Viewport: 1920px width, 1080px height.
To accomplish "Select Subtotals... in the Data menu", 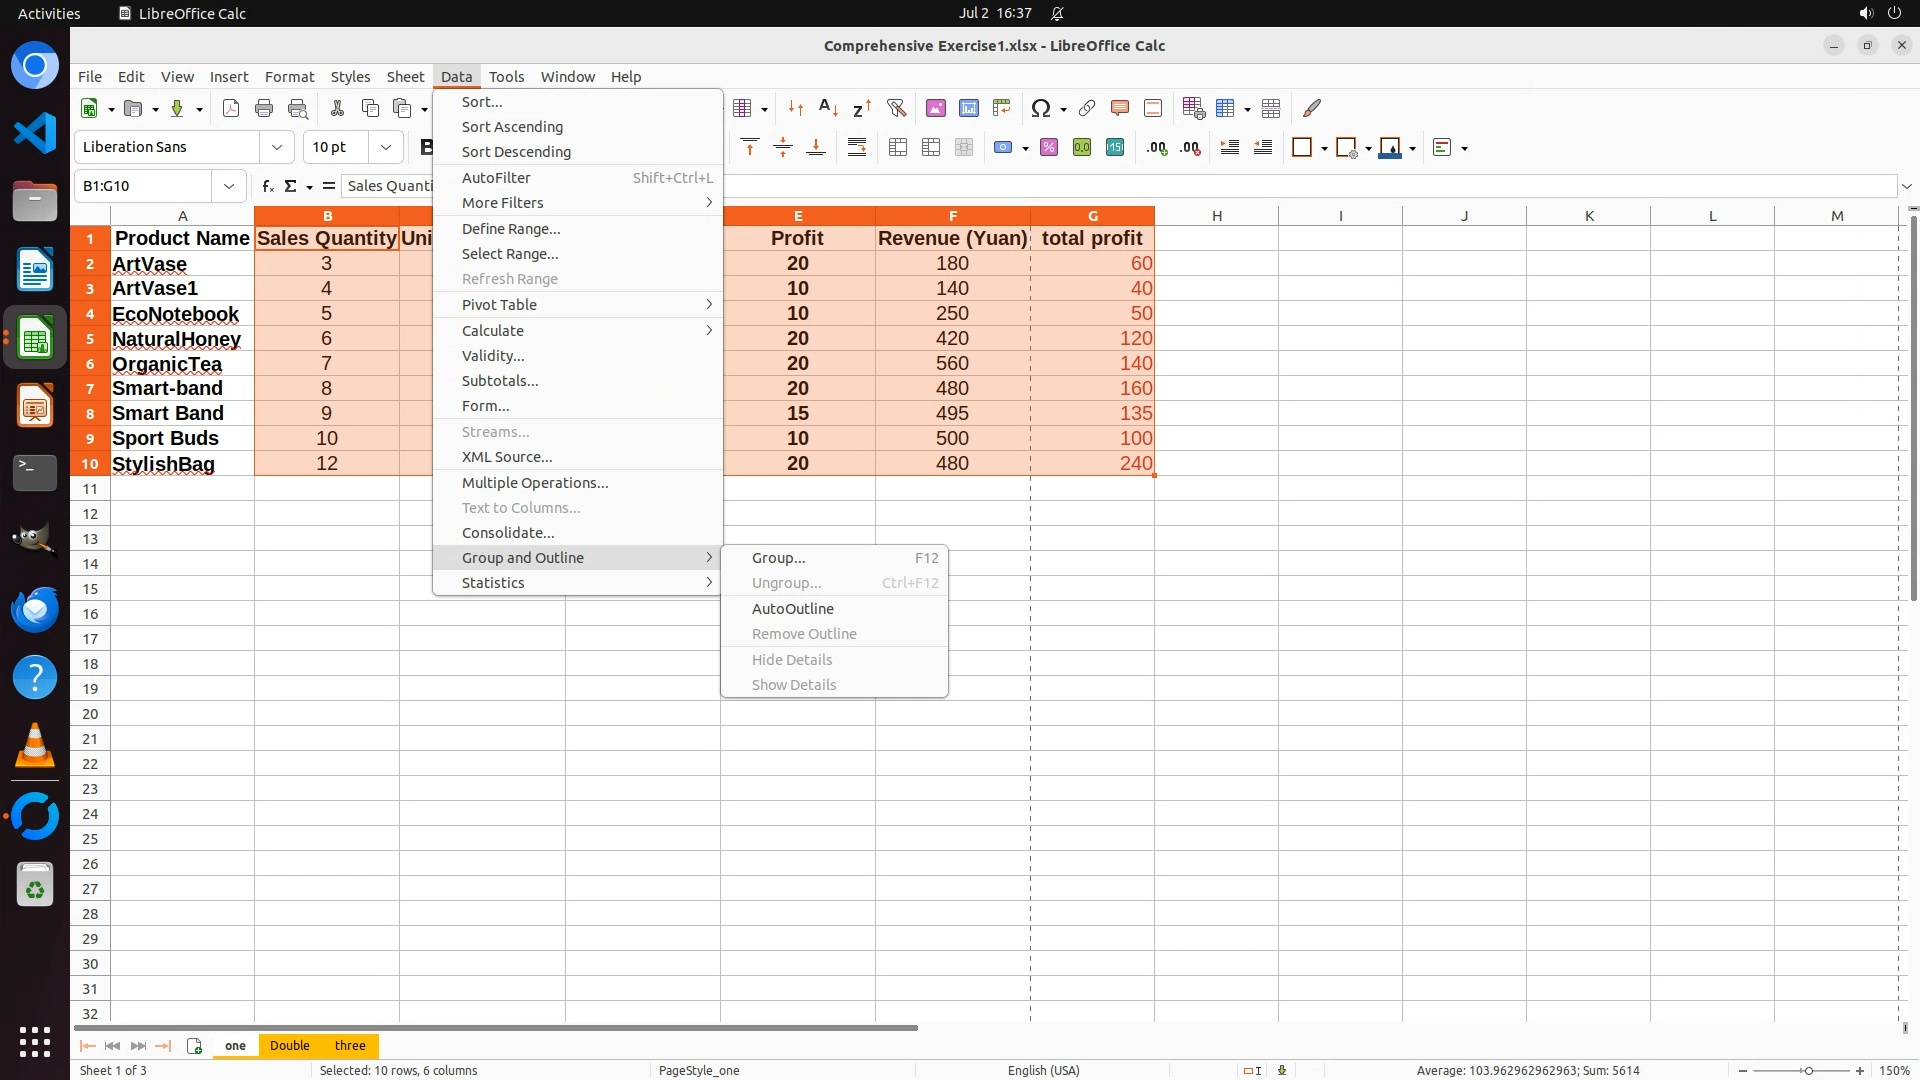I will tap(500, 381).
